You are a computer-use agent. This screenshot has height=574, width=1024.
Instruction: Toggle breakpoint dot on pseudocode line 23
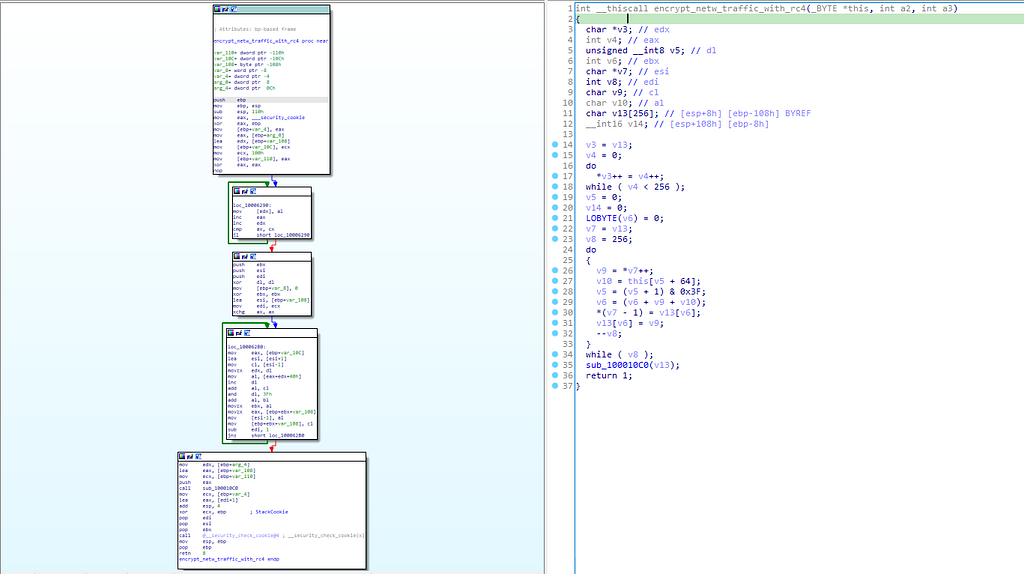555,238
